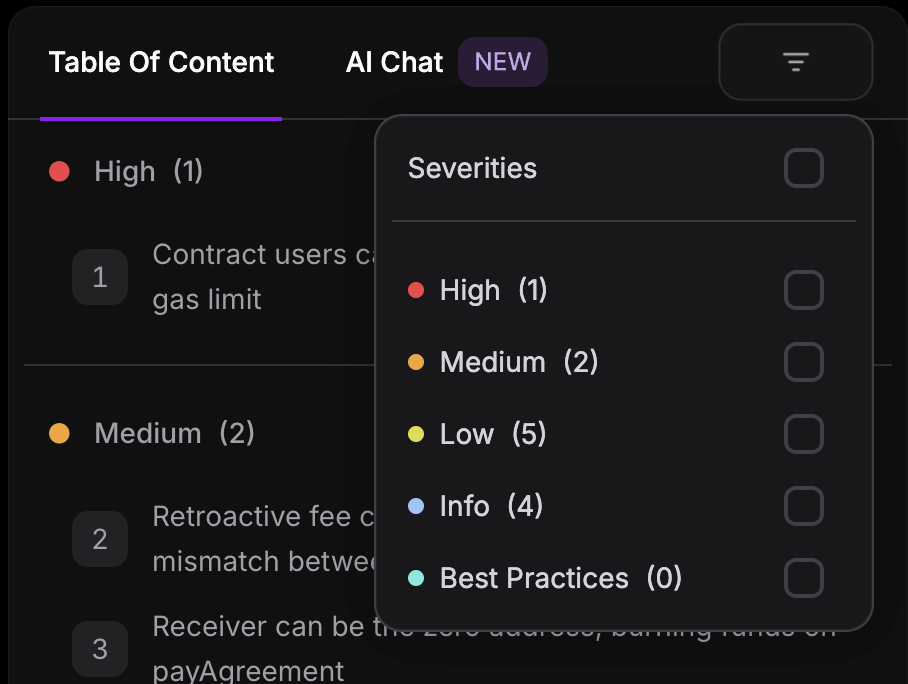Click the numbered badge 1

point(100,277)
